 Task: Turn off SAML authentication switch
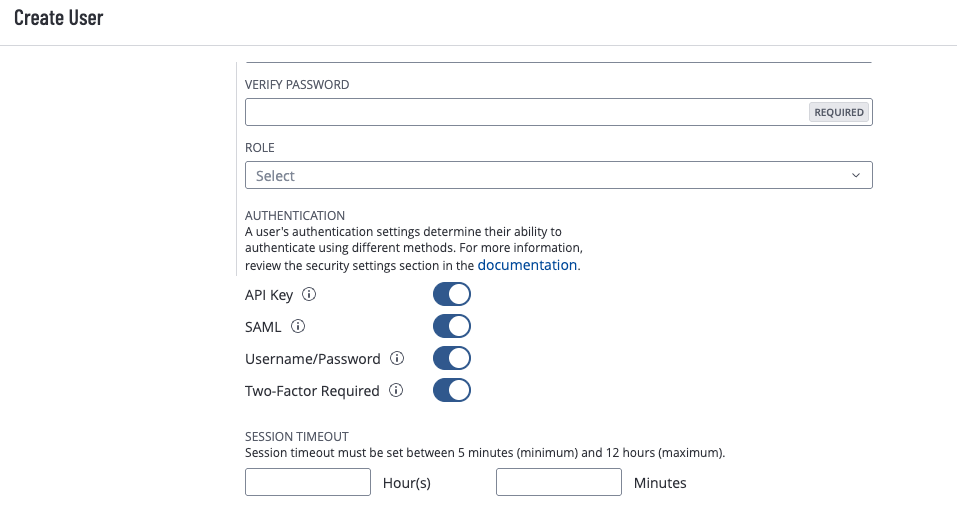[x=451, y=326]
